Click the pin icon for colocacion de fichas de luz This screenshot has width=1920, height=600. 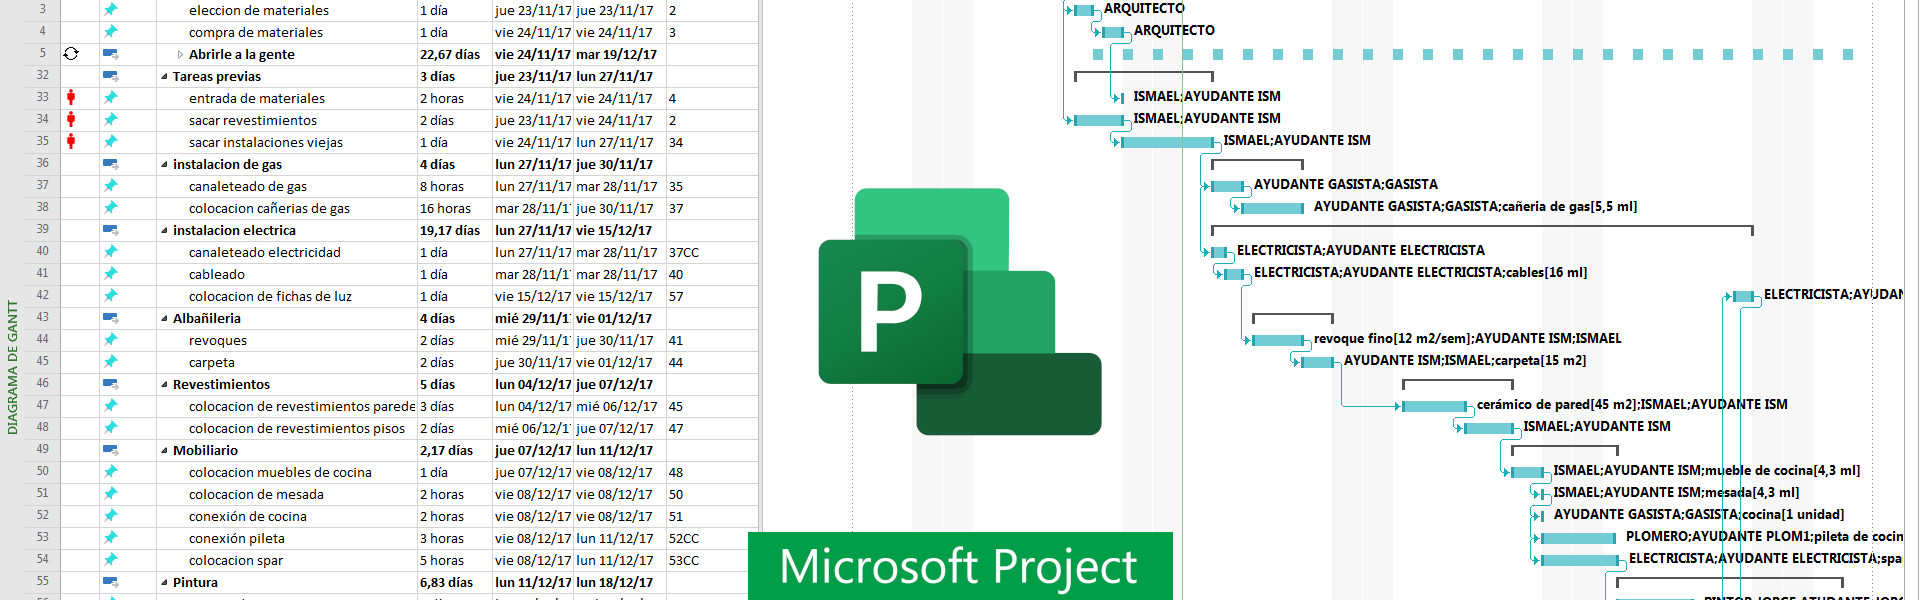[x=111, y=296]
